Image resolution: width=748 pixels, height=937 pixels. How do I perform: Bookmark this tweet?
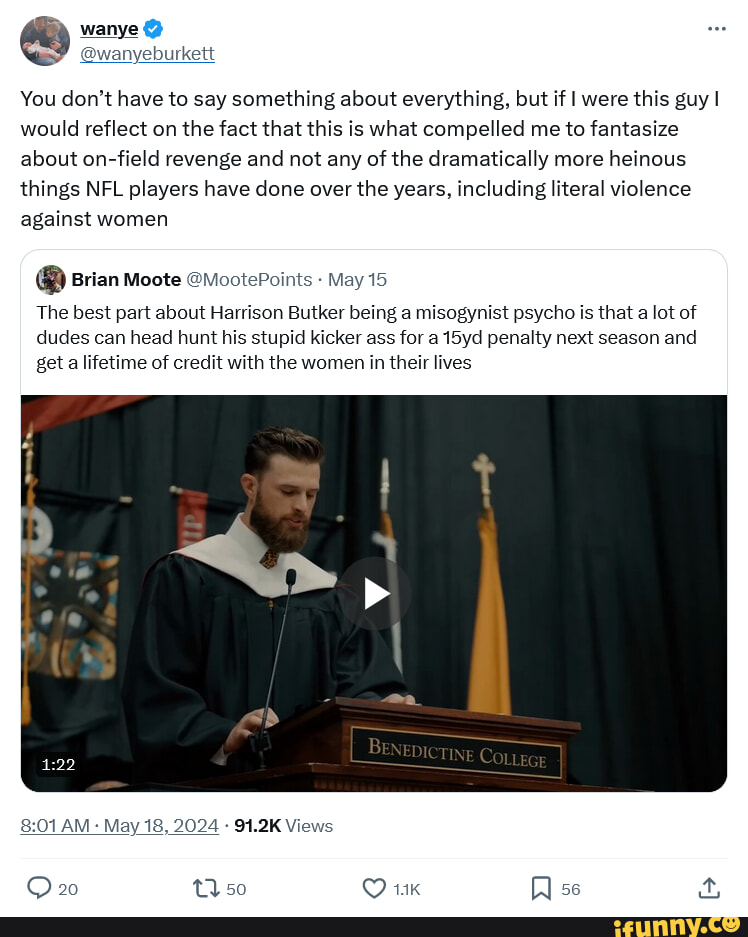click(x=540, y=888)
